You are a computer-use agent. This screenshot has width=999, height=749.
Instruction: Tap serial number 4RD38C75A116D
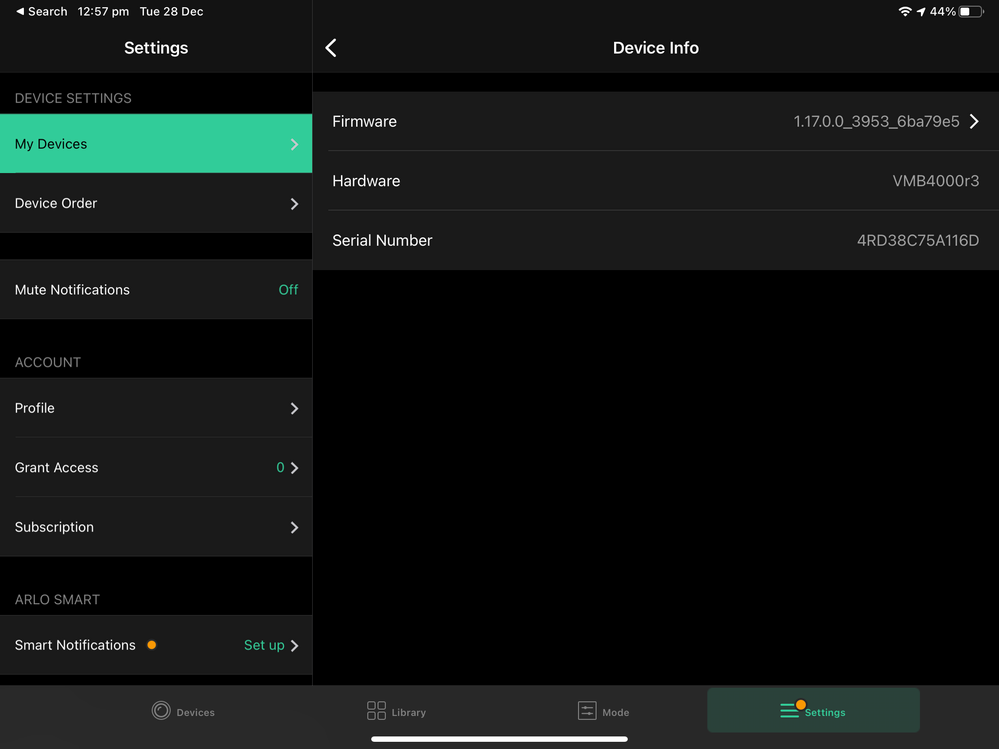(x=918, y=240)
